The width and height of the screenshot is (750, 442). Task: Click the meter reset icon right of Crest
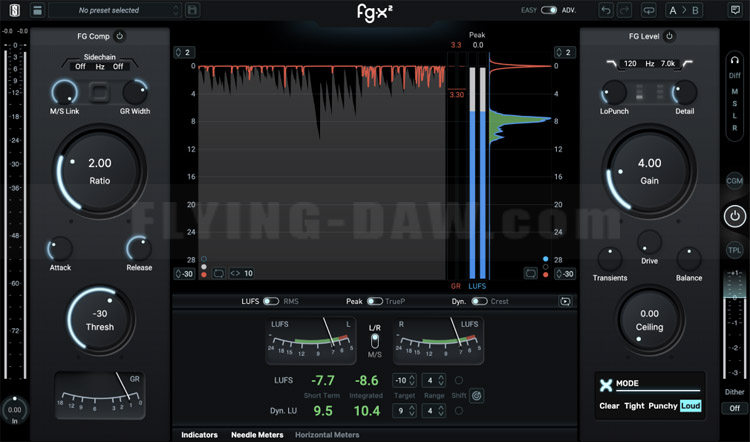click(565, 301)
